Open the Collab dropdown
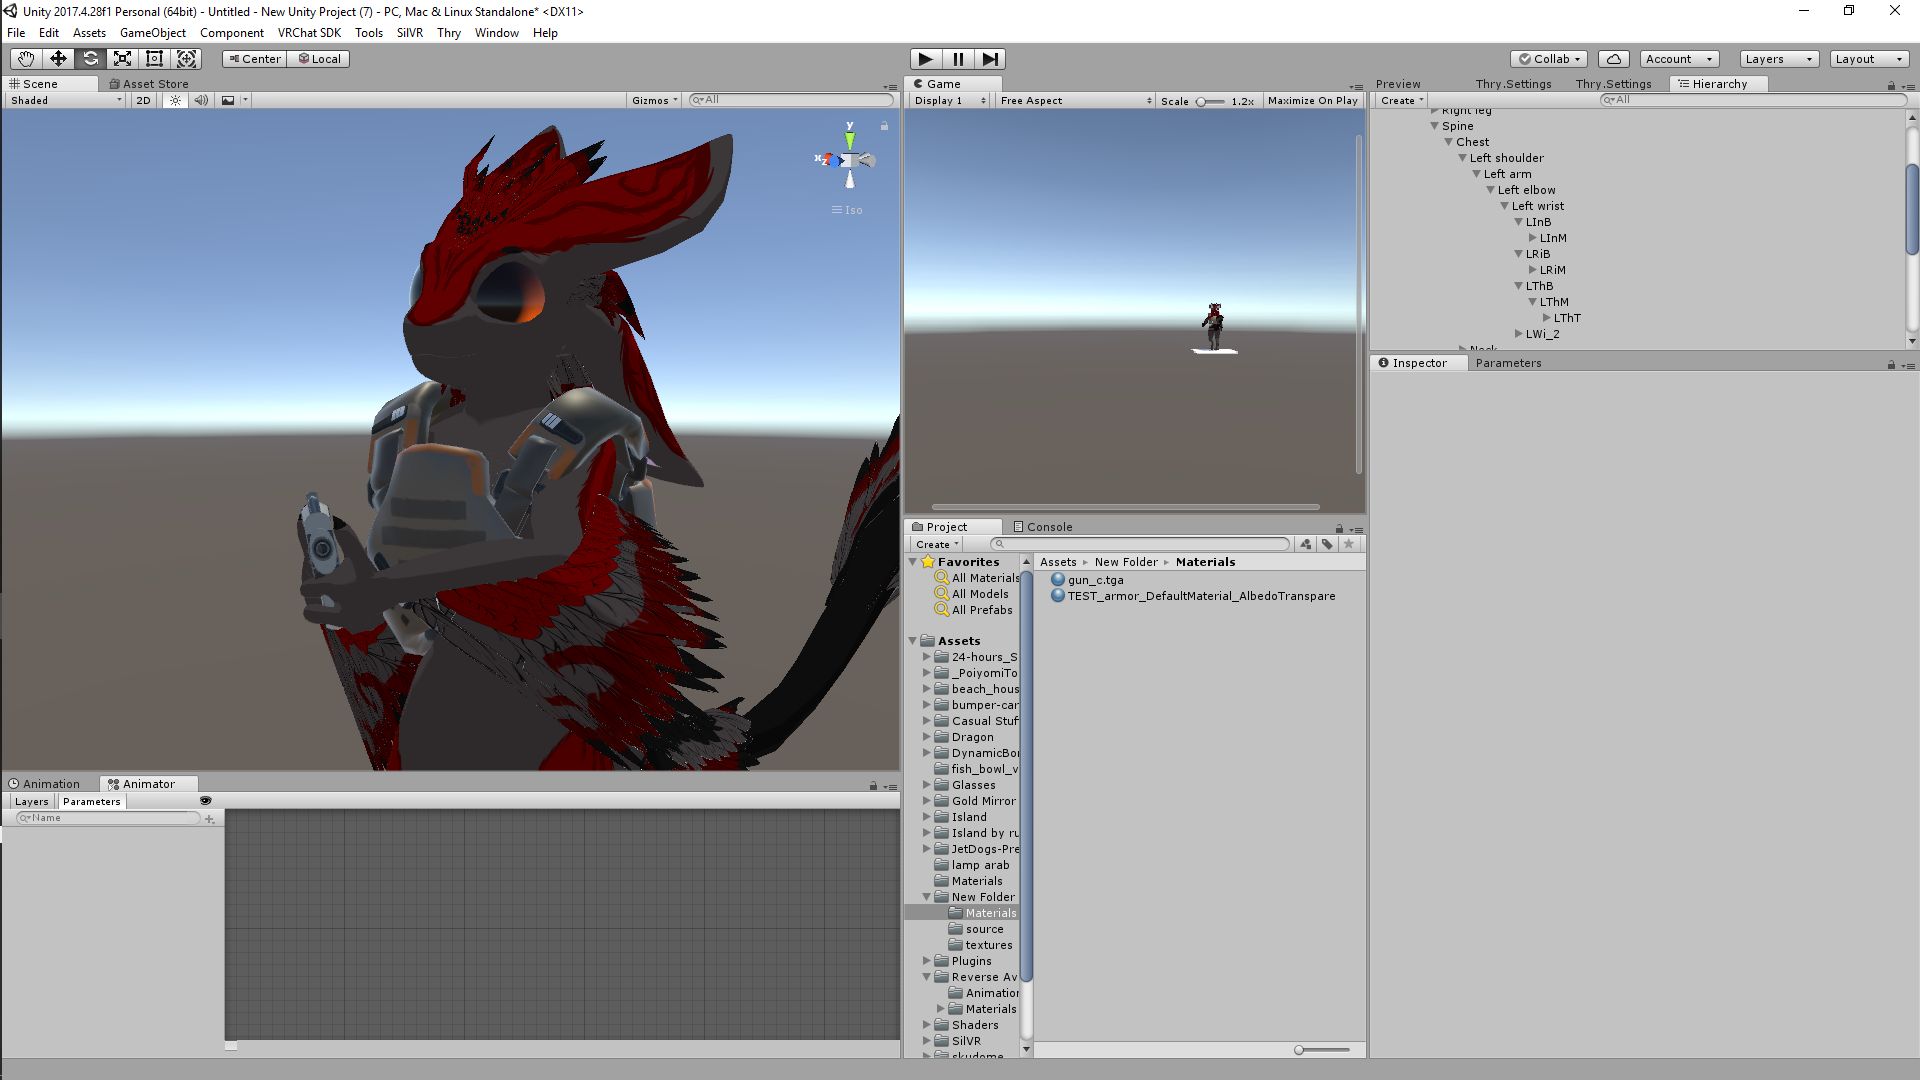Viewport: 1920px width, 1080px height. (x=1550, y=59)
